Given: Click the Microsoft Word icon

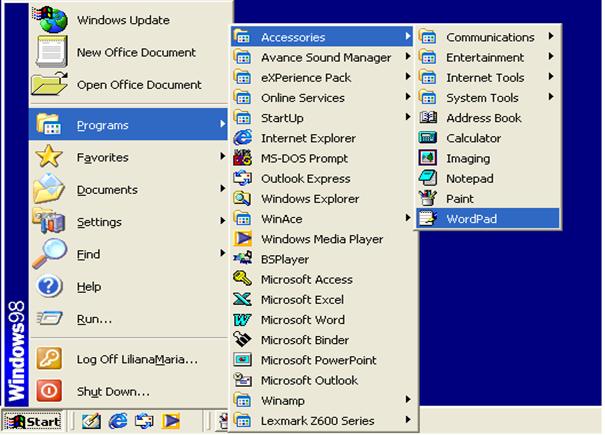Looking at the screenshot, I should coord(242,320).
